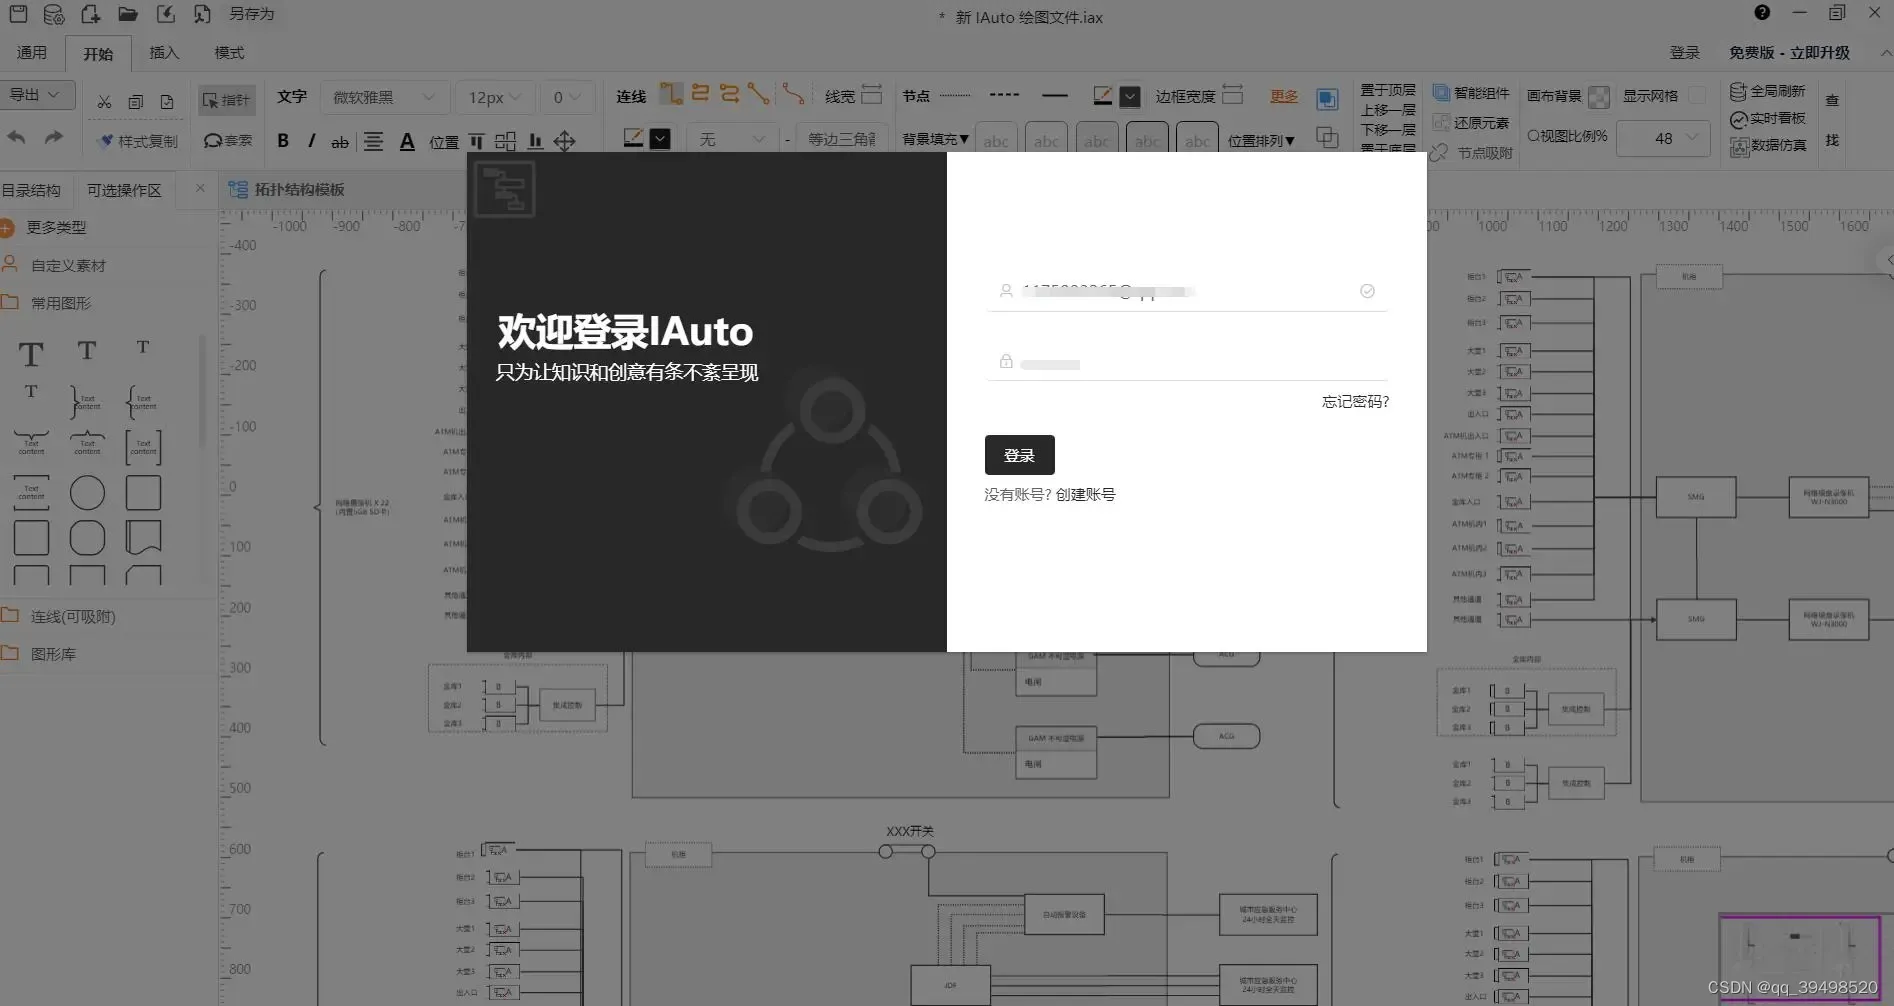Open the 位置排列 arrangement dropdown
The image size is (1894, 1006).
tap(1261, 141)
